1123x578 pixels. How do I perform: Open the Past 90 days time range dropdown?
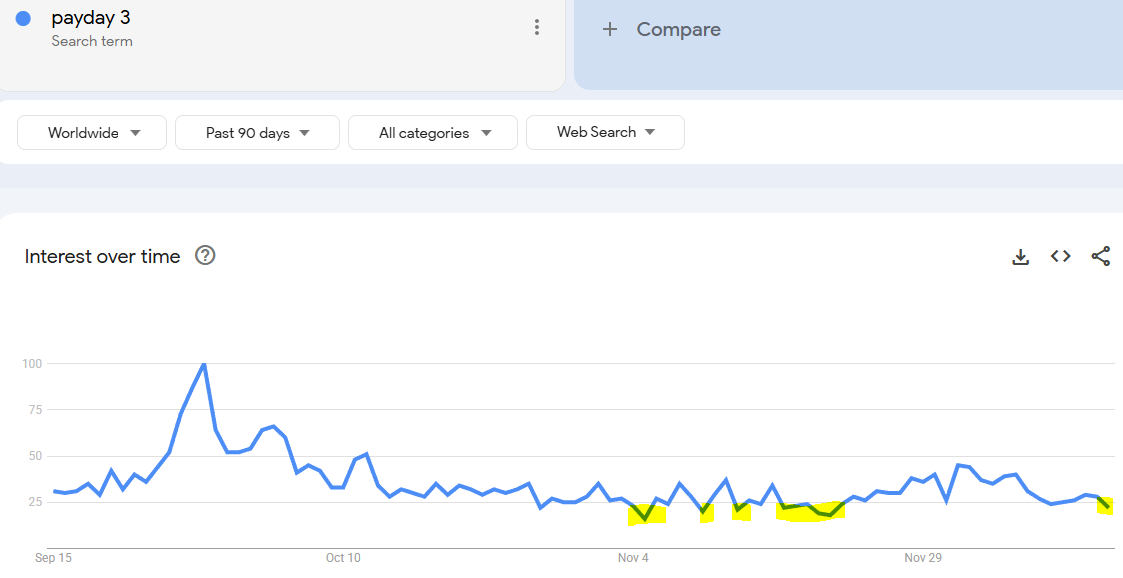click(257, 133)
